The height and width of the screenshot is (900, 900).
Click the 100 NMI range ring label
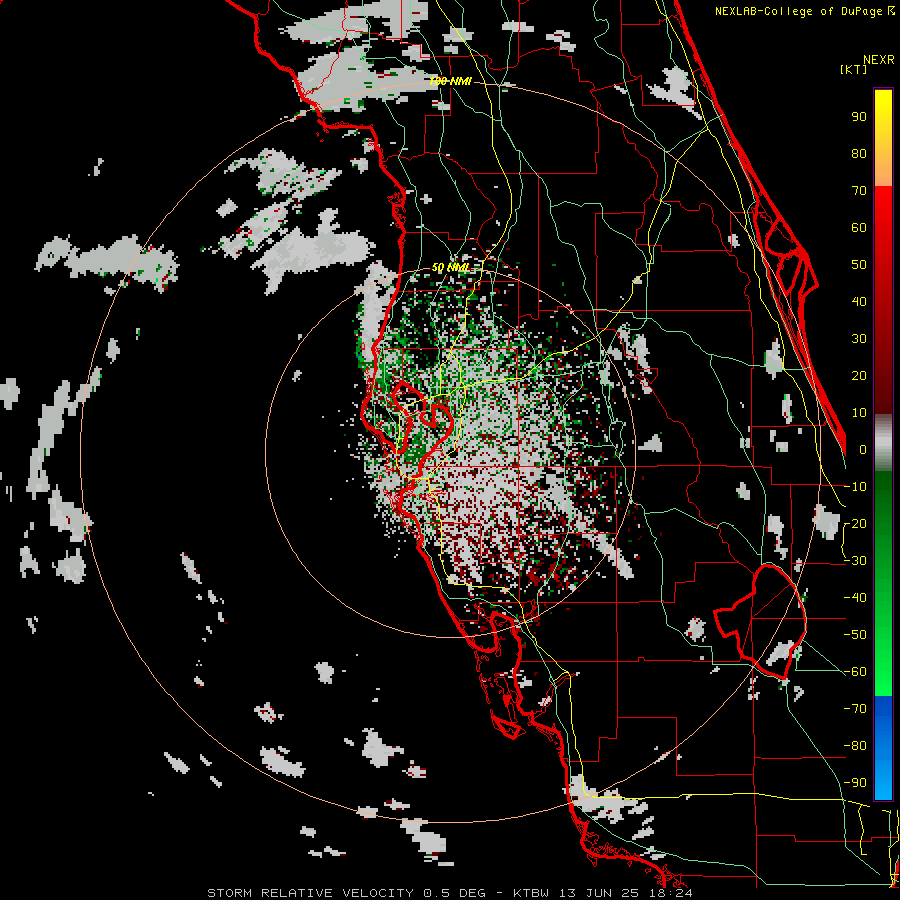[x=450, y=82]
